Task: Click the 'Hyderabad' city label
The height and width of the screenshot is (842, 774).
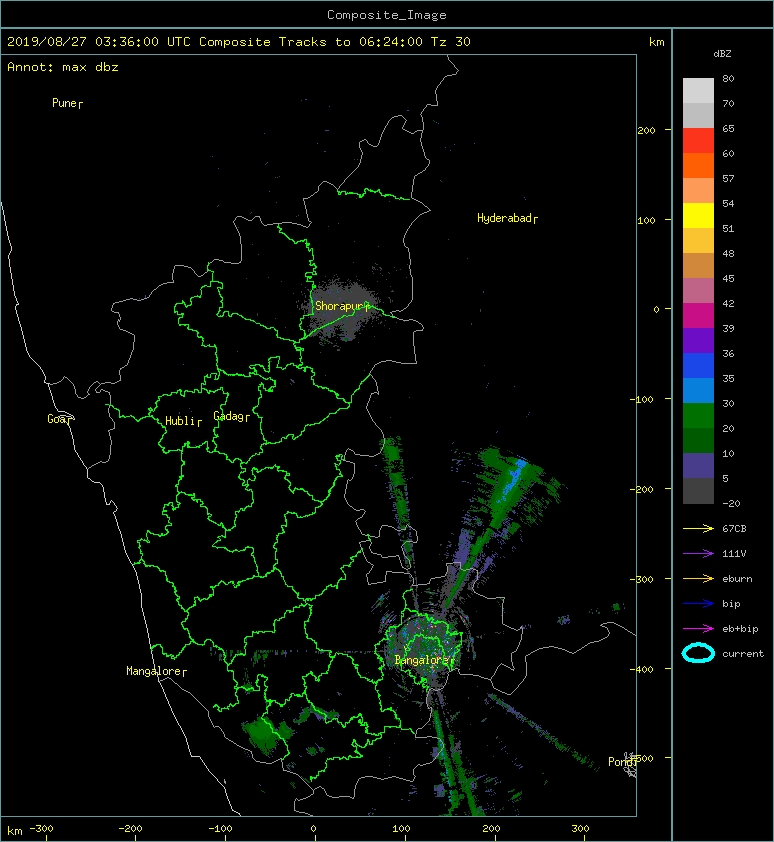Action: pyautogui.click(x=504, y=218)
